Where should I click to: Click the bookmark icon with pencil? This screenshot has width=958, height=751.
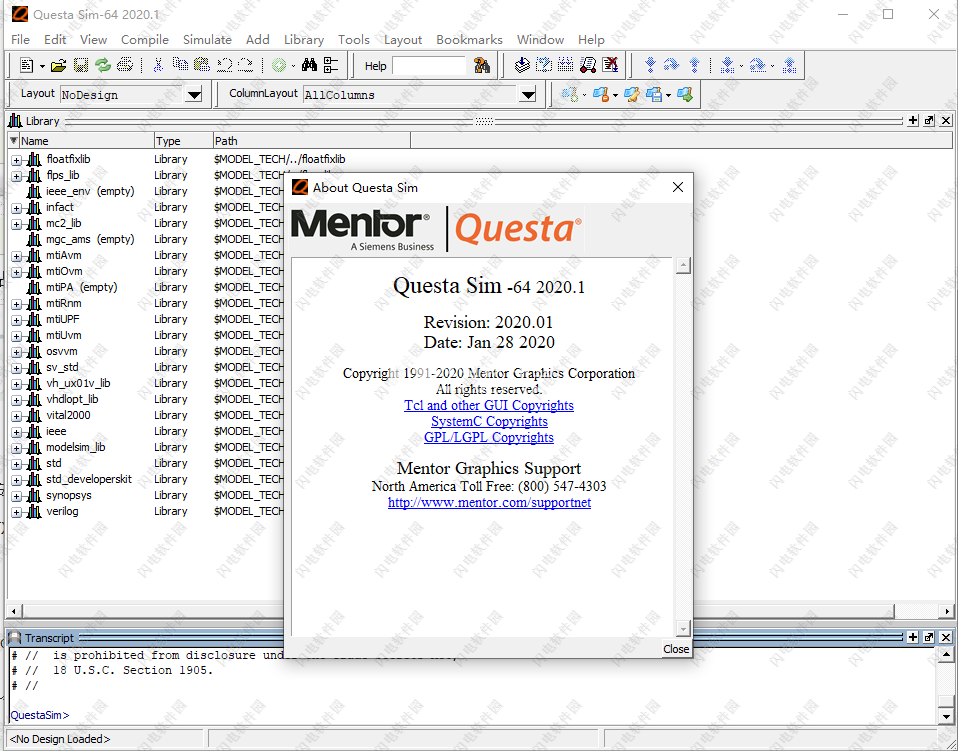(x=632, y=95)
